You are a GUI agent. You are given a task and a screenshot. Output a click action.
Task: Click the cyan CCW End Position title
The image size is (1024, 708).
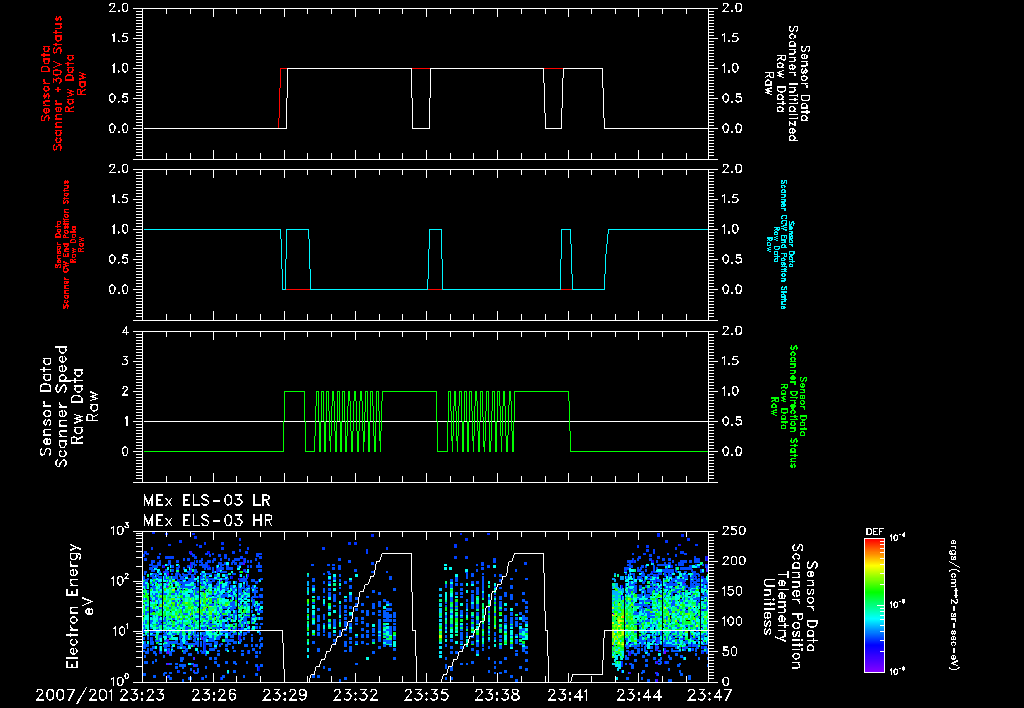(x=779, y=244)
